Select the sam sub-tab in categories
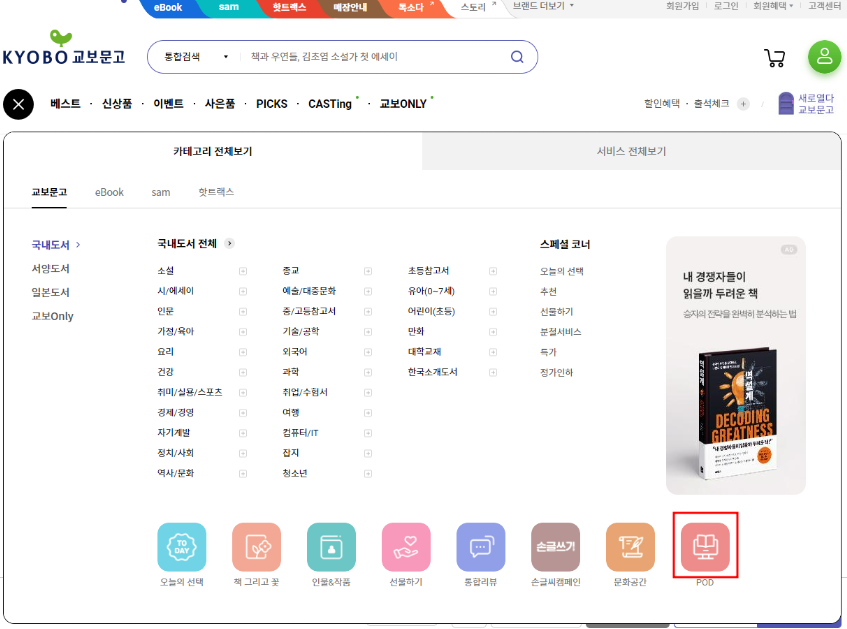Screen dimensions: 847x629 [160, 192]
